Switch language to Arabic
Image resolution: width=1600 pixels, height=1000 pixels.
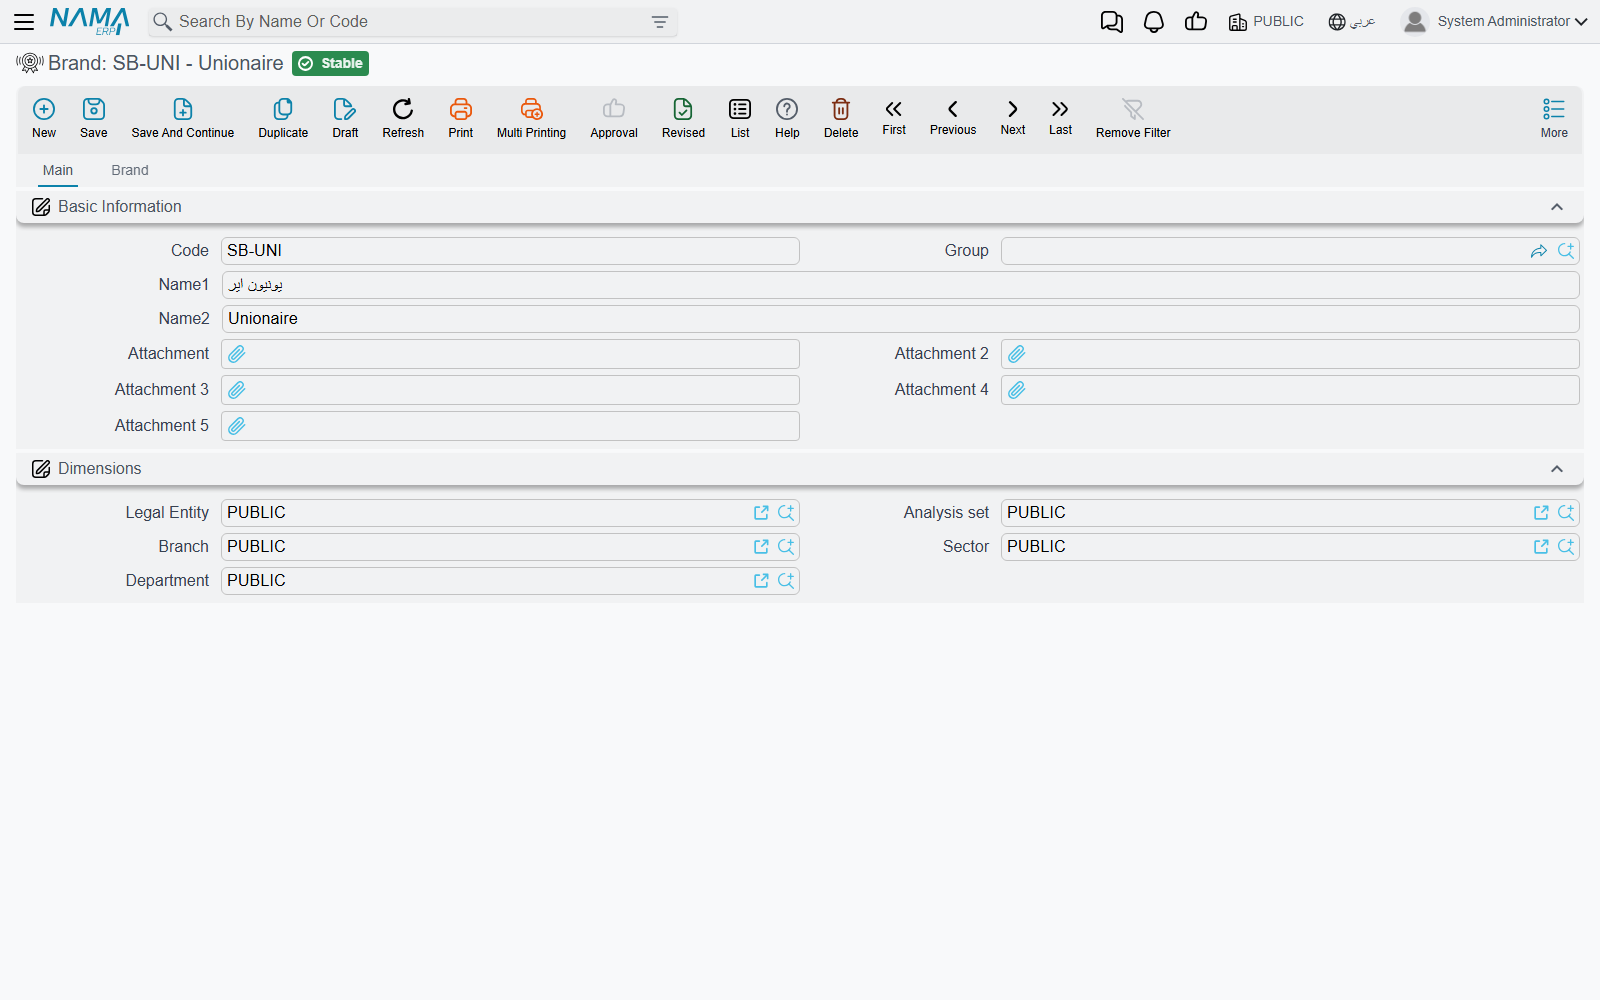click(1352, 22)
